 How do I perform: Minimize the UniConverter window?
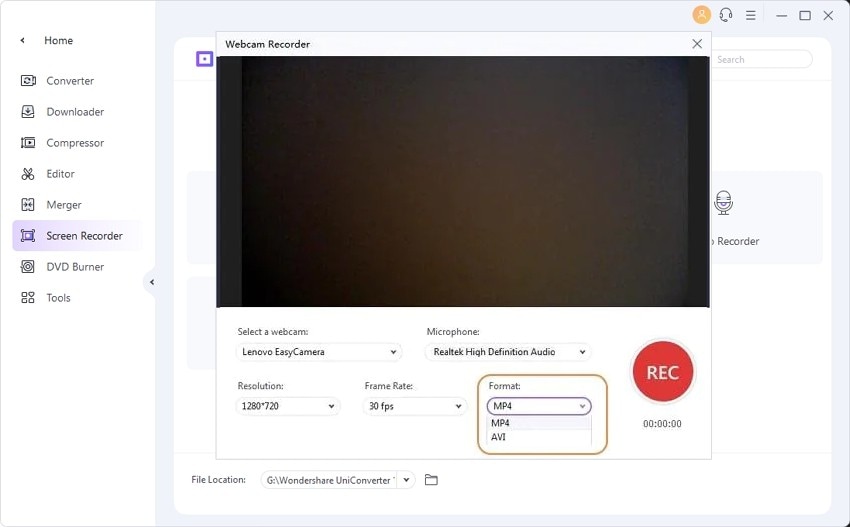coord(781,16)
